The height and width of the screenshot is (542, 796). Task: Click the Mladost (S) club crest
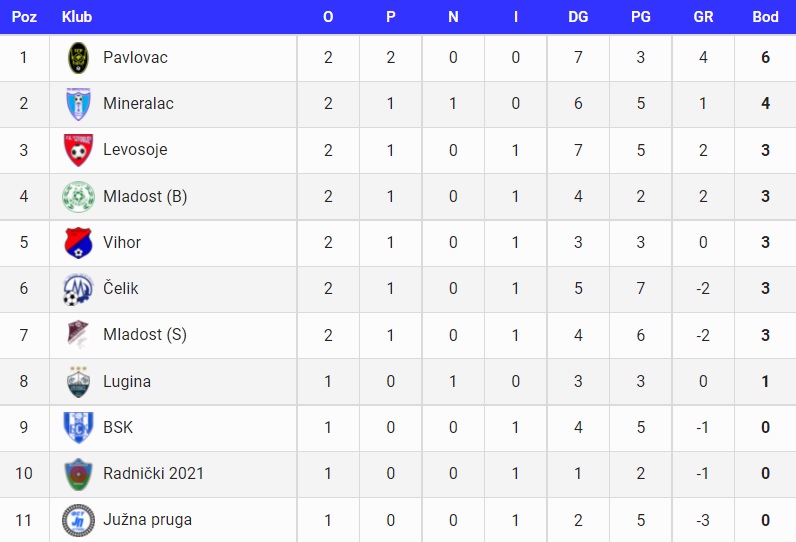coord(78,335)
